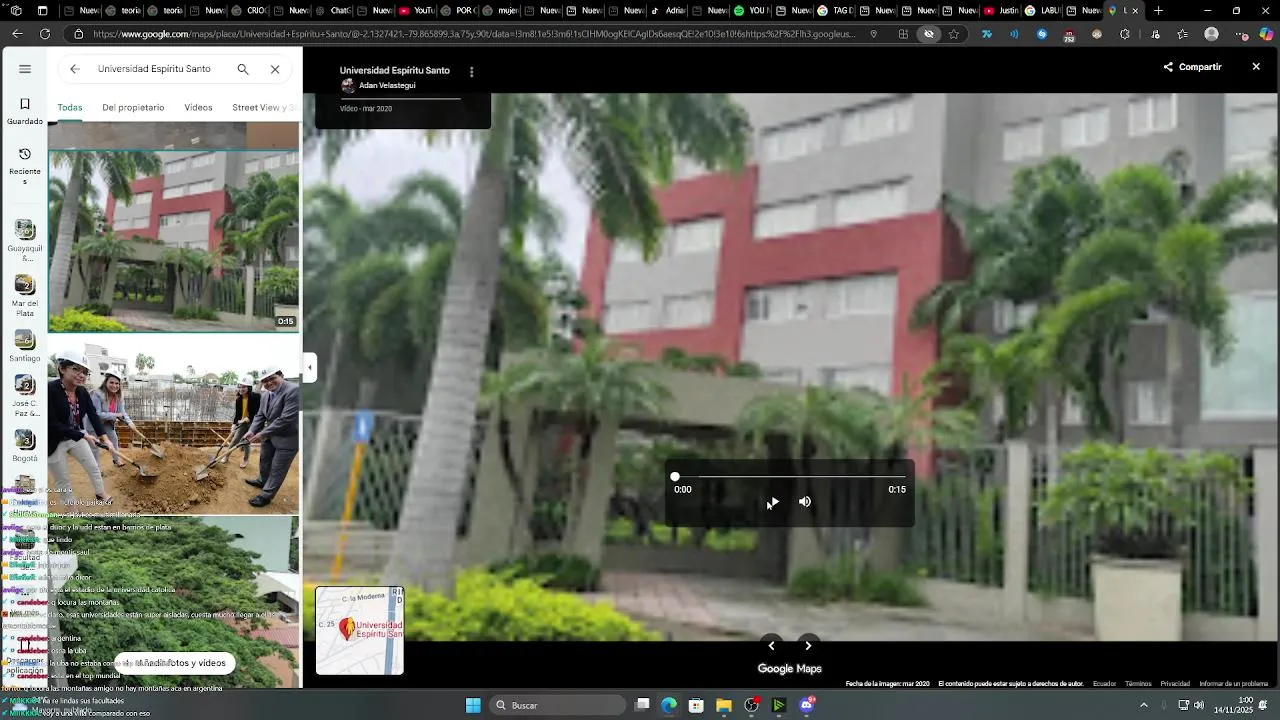Open the Copilot sidebar icon

click(x=1266, y=34)
